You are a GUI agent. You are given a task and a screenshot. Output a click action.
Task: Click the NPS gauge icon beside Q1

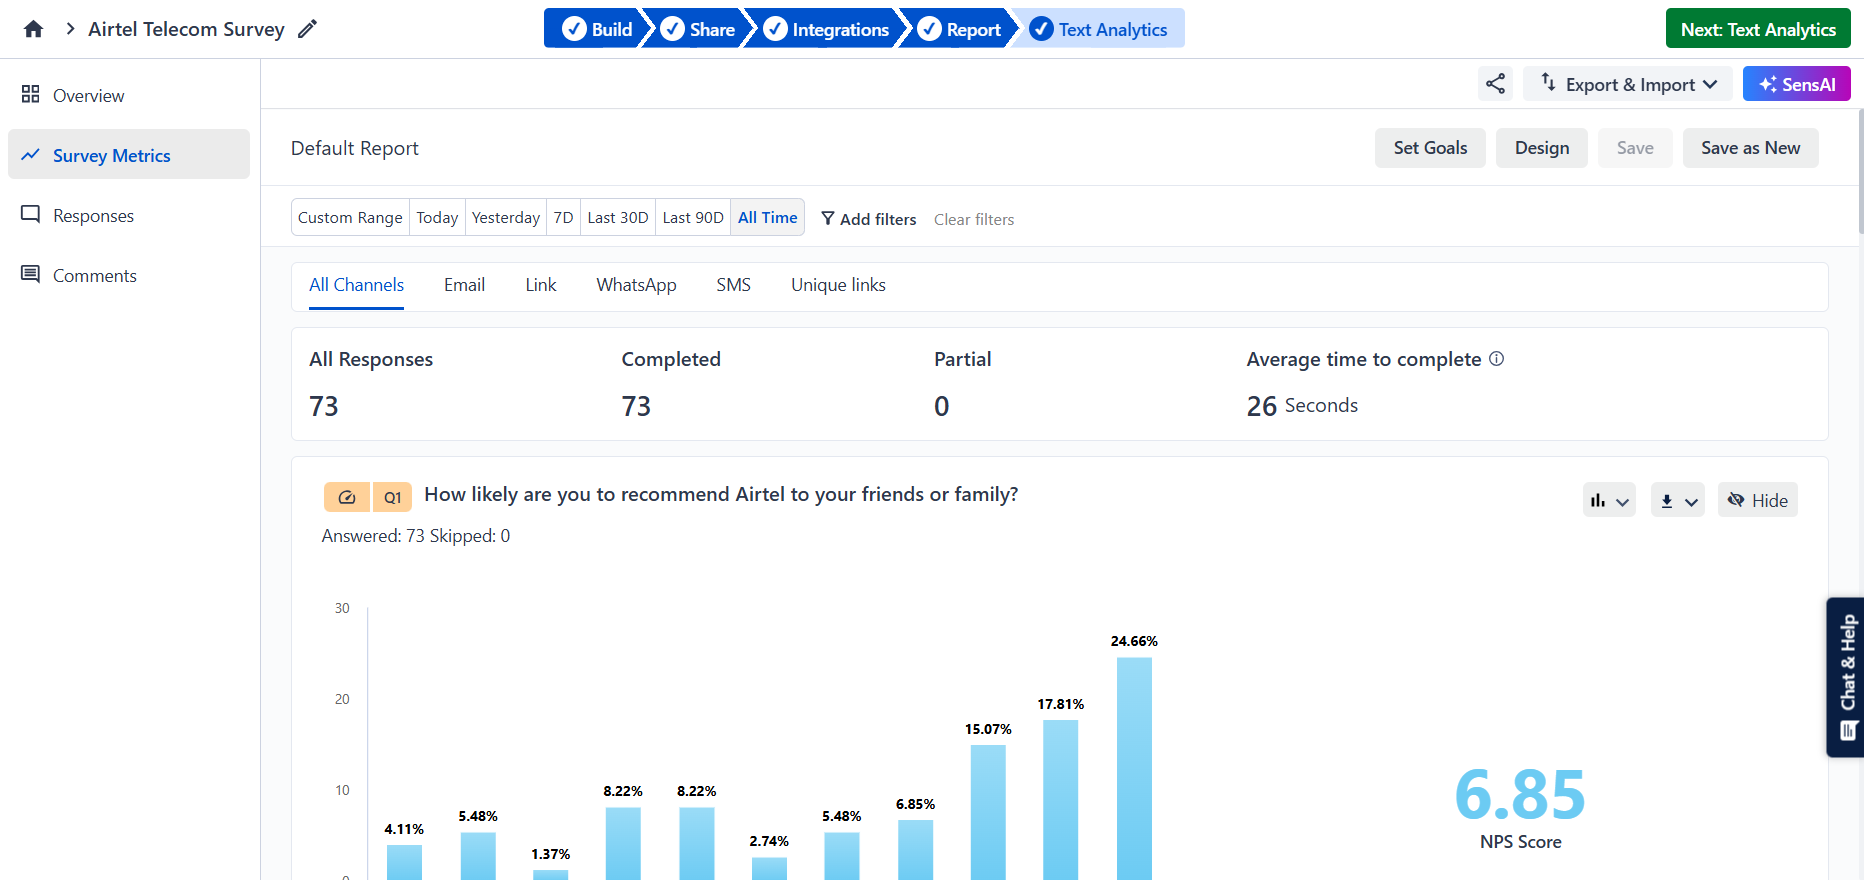346,497
